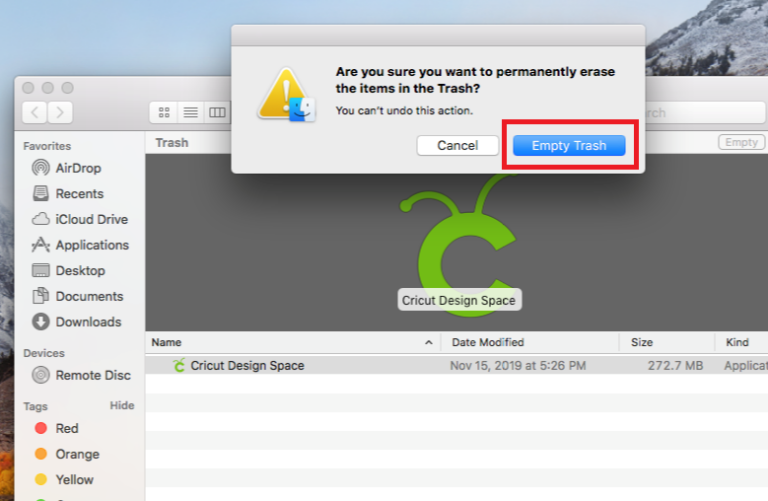Image resolution: width=768 pixels, height=501 pixels.
Task: Click the Empty button in Trash bar
Action: point(741,142)
